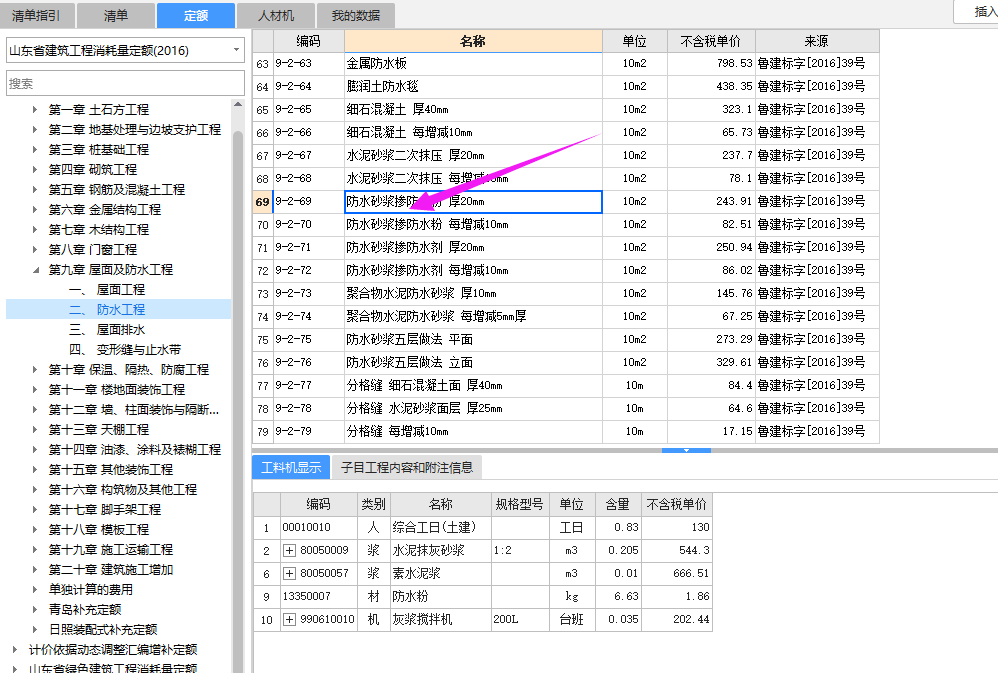Click the tree scrollbar up arrow
998x673 pixels.
tap(238, 104)
